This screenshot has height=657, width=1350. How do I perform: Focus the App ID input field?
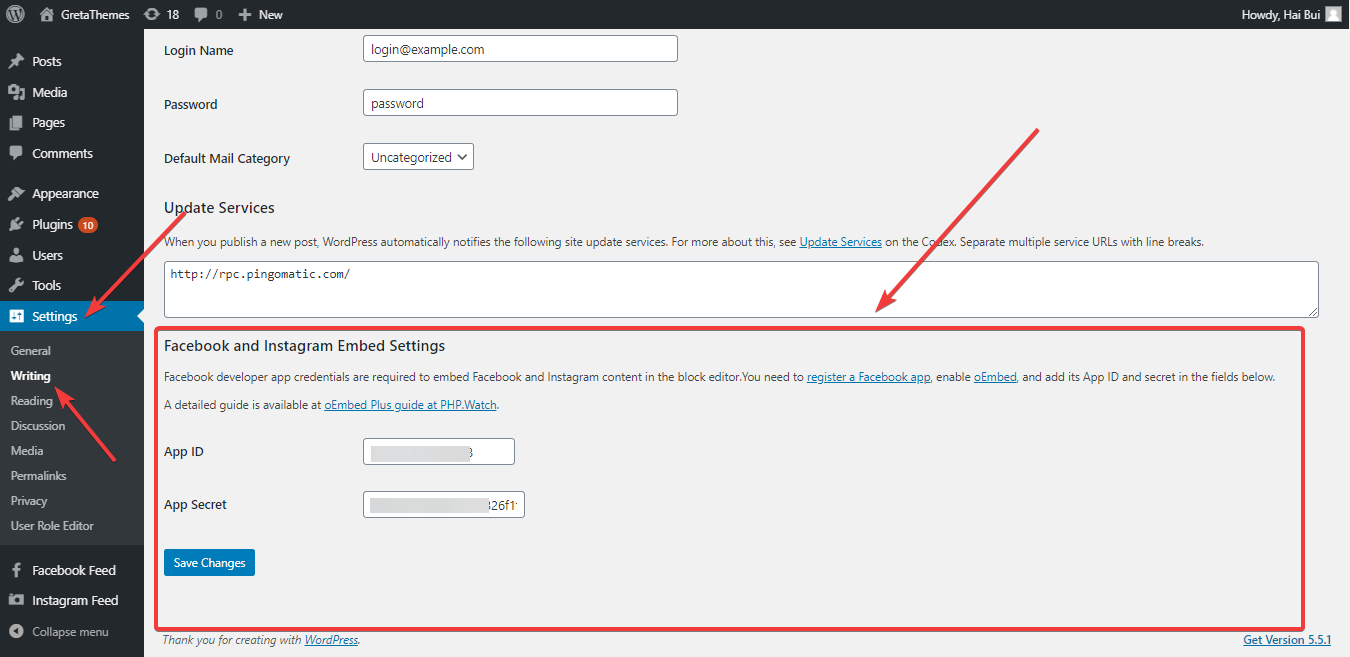click(439, 452)
